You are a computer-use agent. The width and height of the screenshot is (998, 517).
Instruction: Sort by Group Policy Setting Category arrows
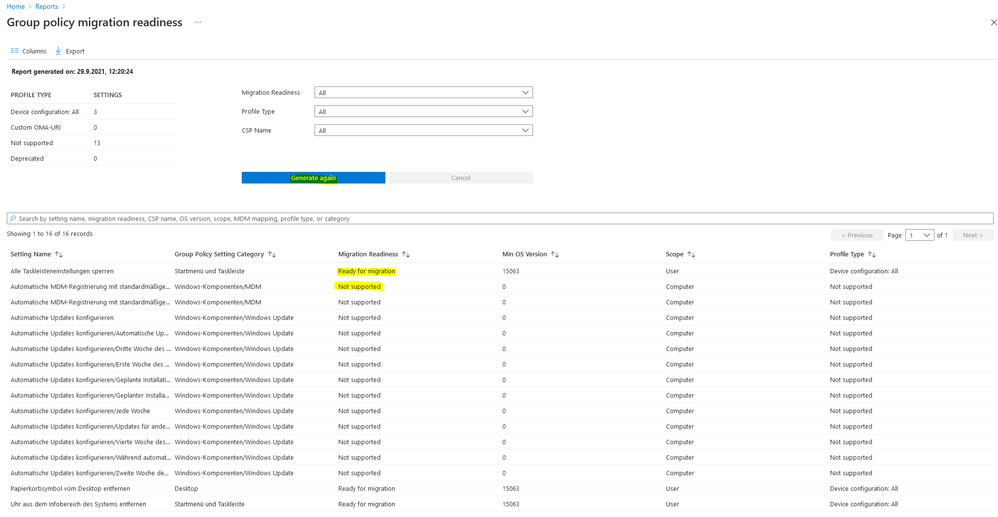[272, 254]
